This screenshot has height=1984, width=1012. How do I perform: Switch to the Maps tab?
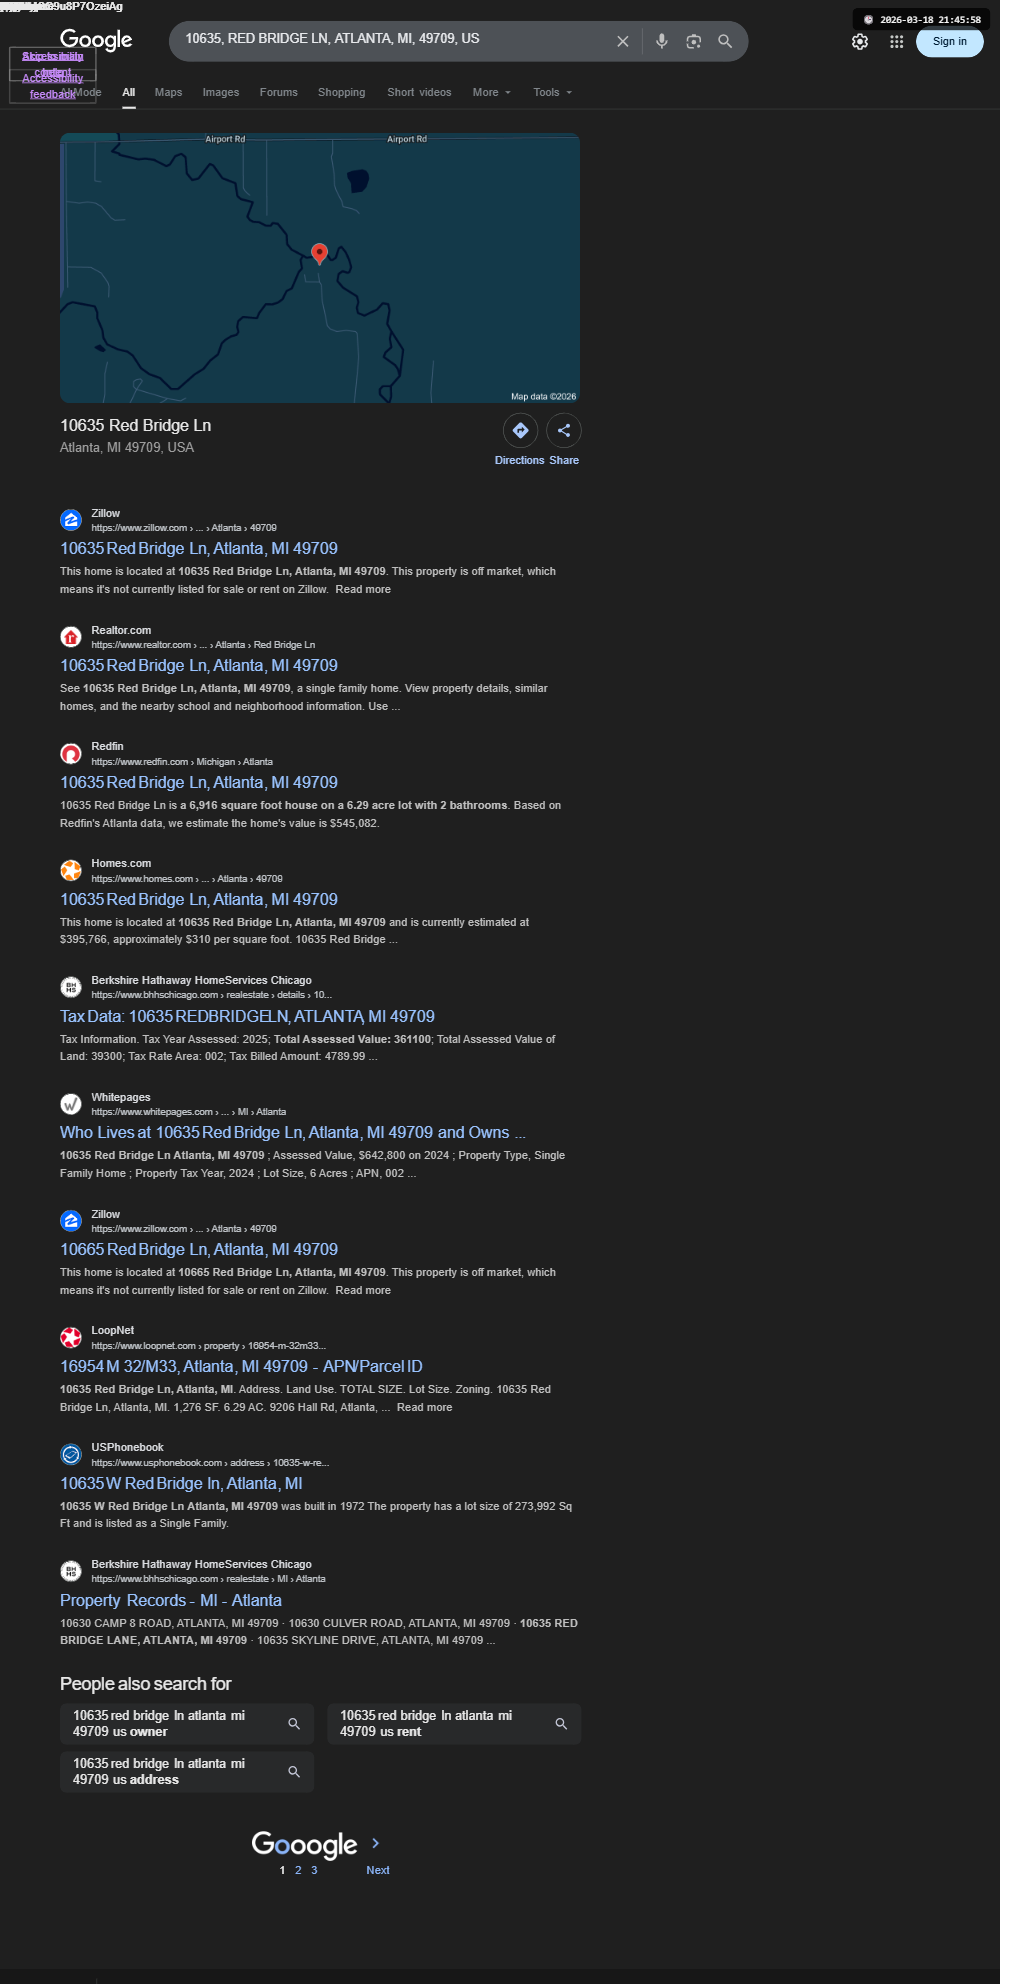tap(168, 92)
